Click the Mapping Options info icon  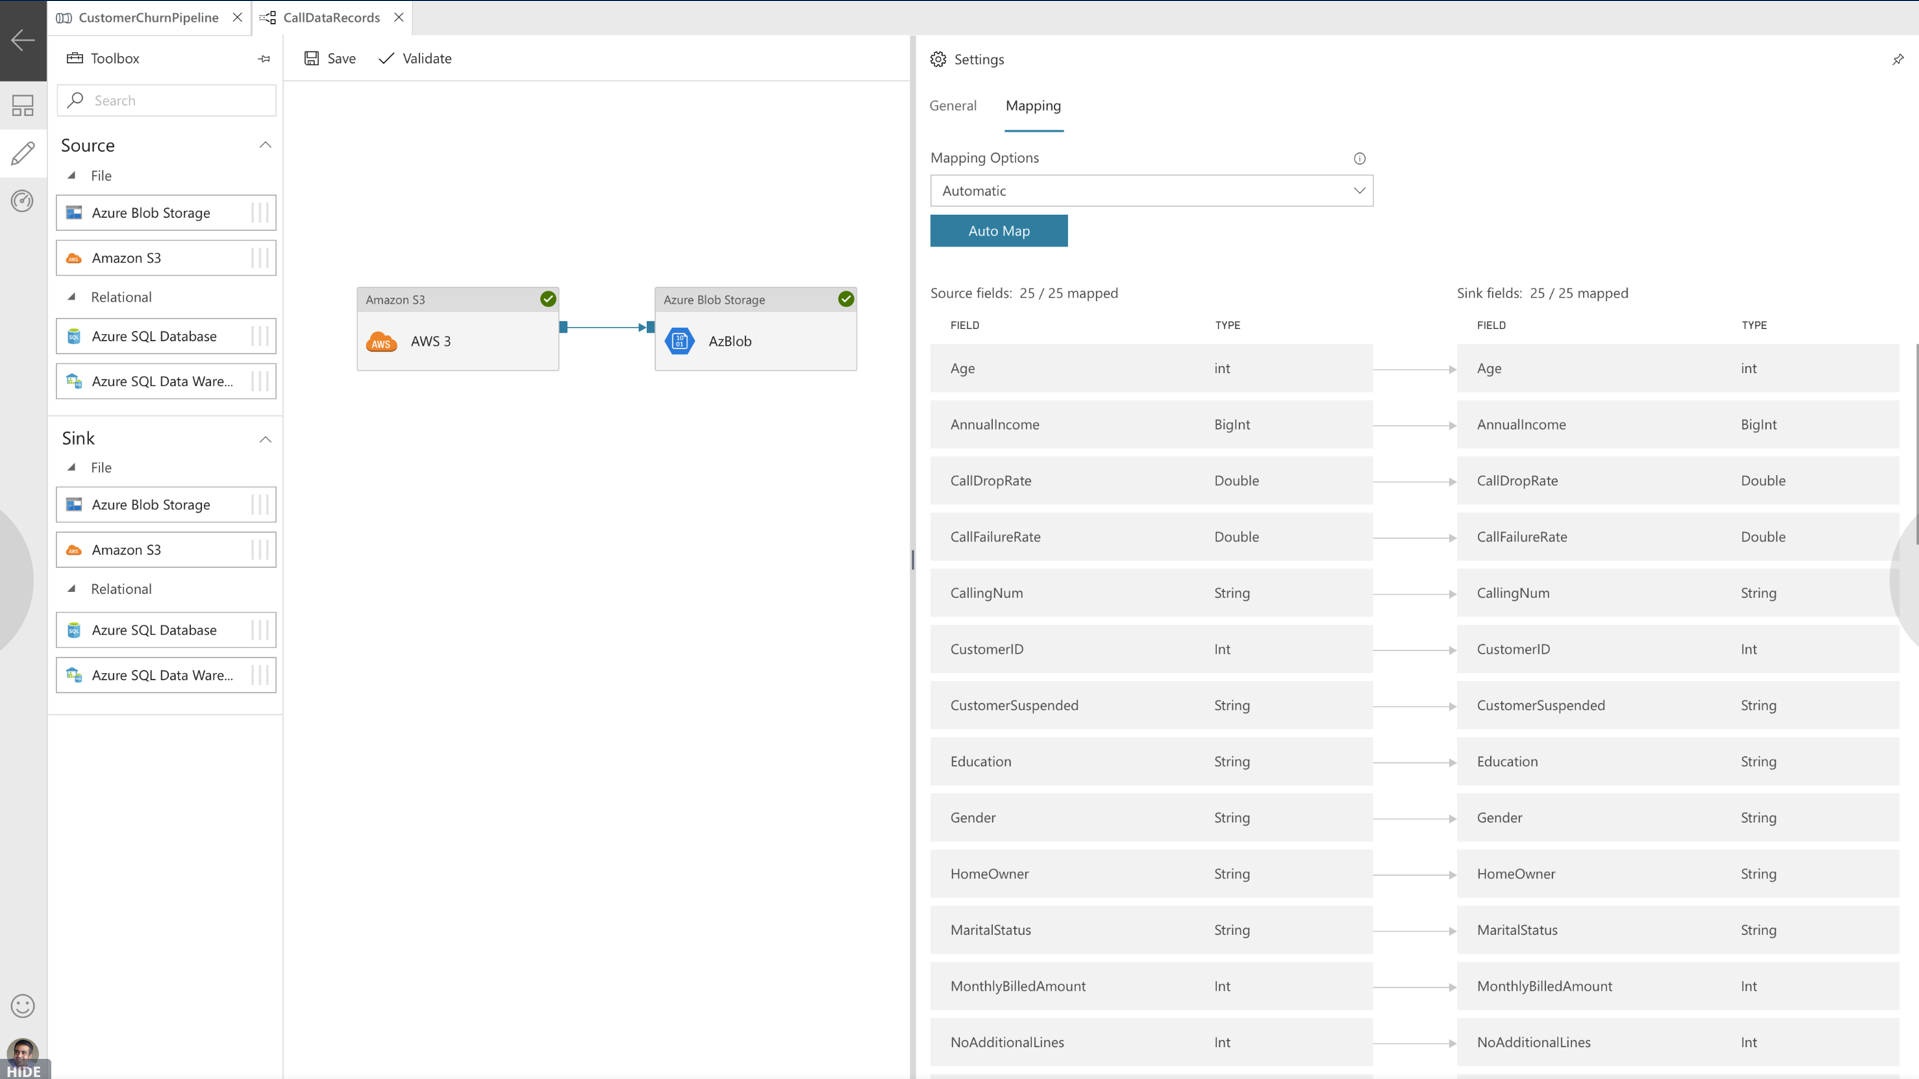pyautogui.click(x=1360, y=158)
